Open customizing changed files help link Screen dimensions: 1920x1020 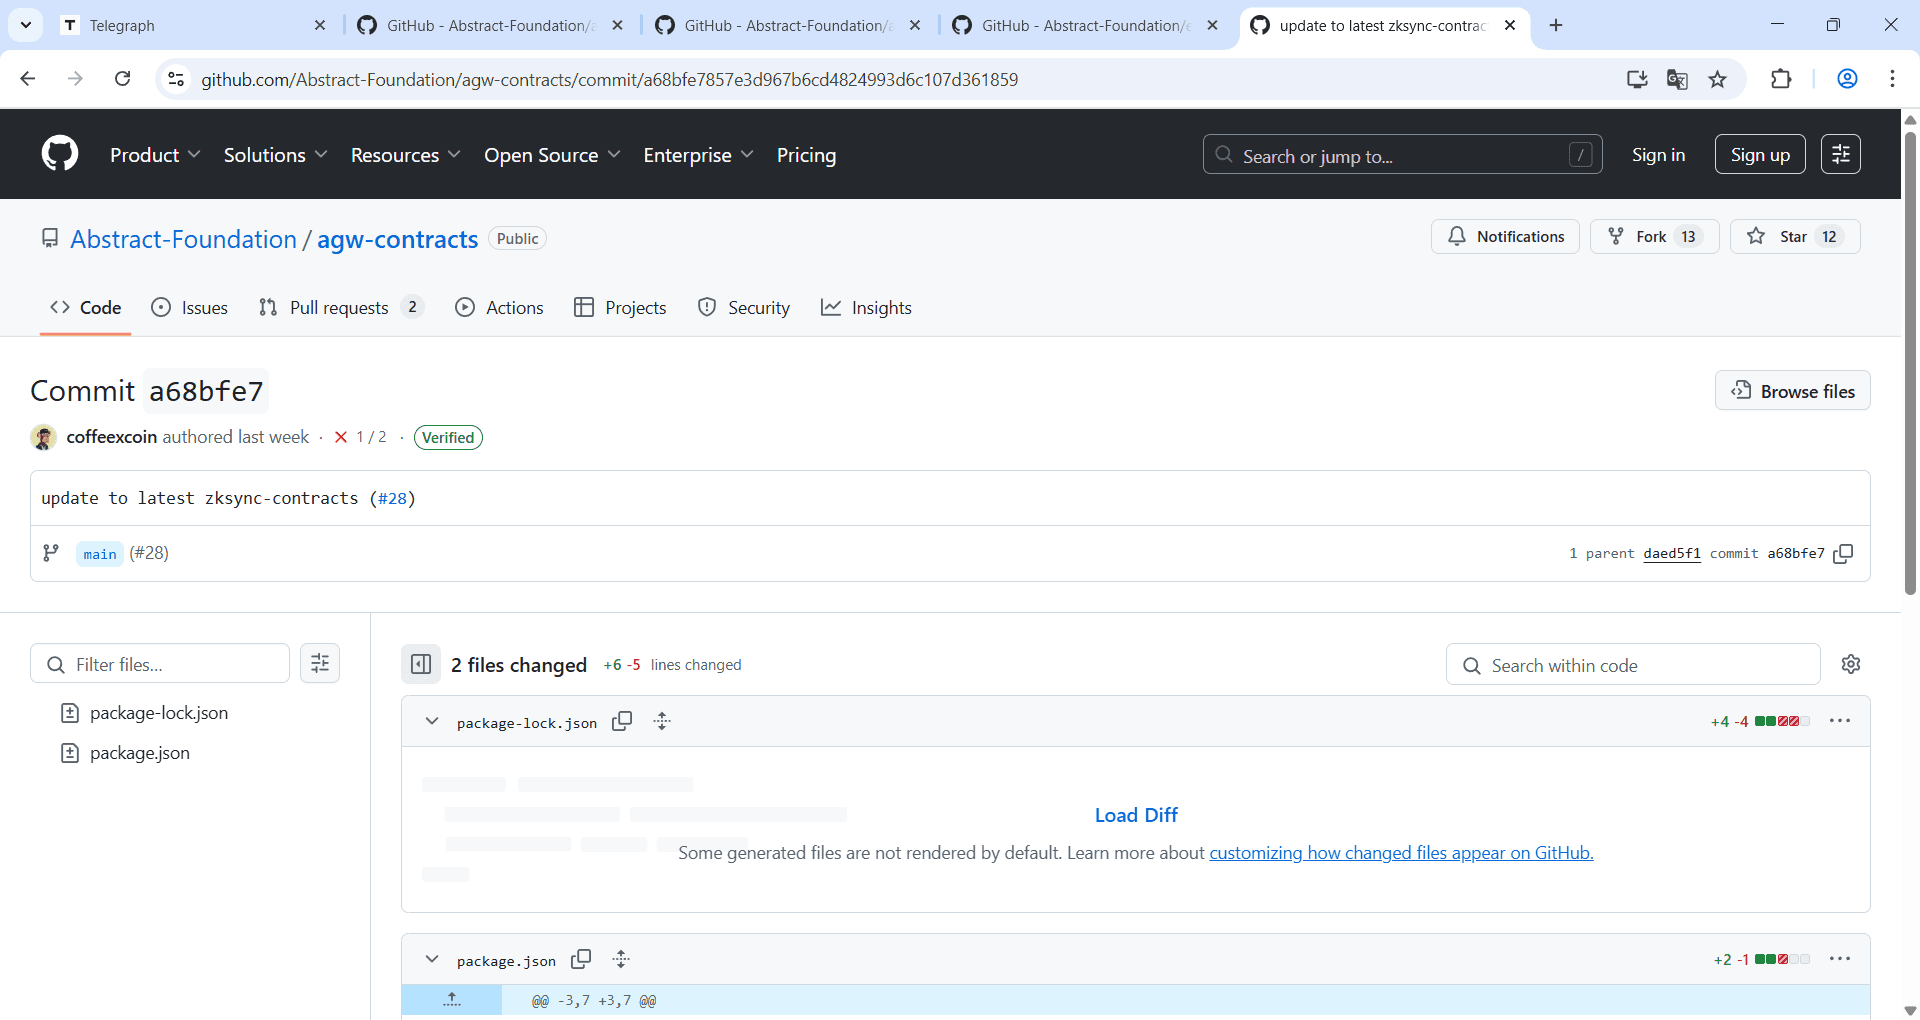(x=1401, y=853)
